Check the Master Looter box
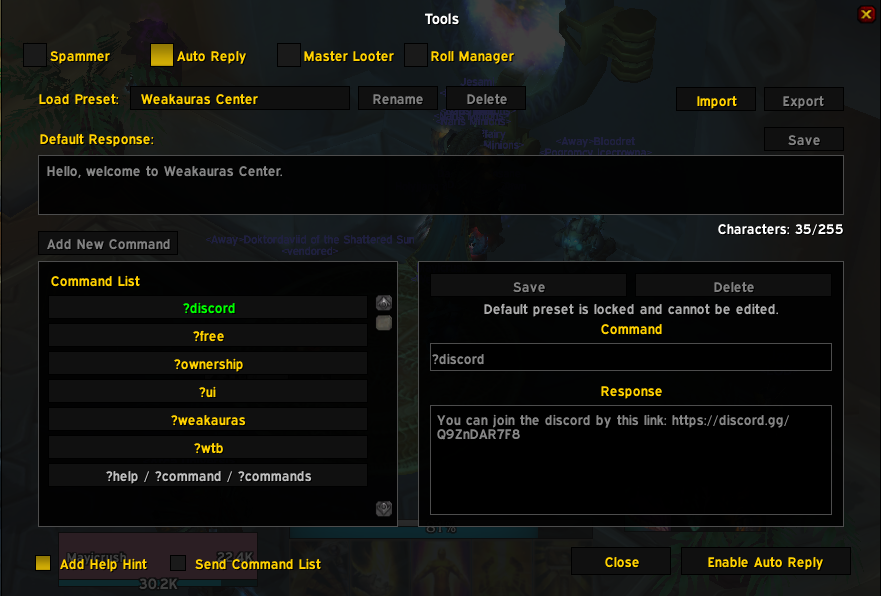Viewport: 881px width, 596px height. (x=289, y=56)
